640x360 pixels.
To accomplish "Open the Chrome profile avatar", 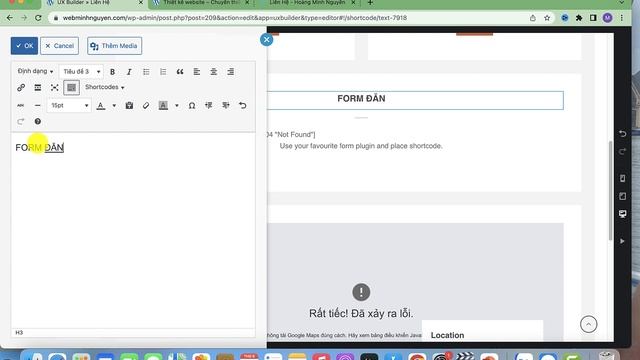I will point(607,18).
